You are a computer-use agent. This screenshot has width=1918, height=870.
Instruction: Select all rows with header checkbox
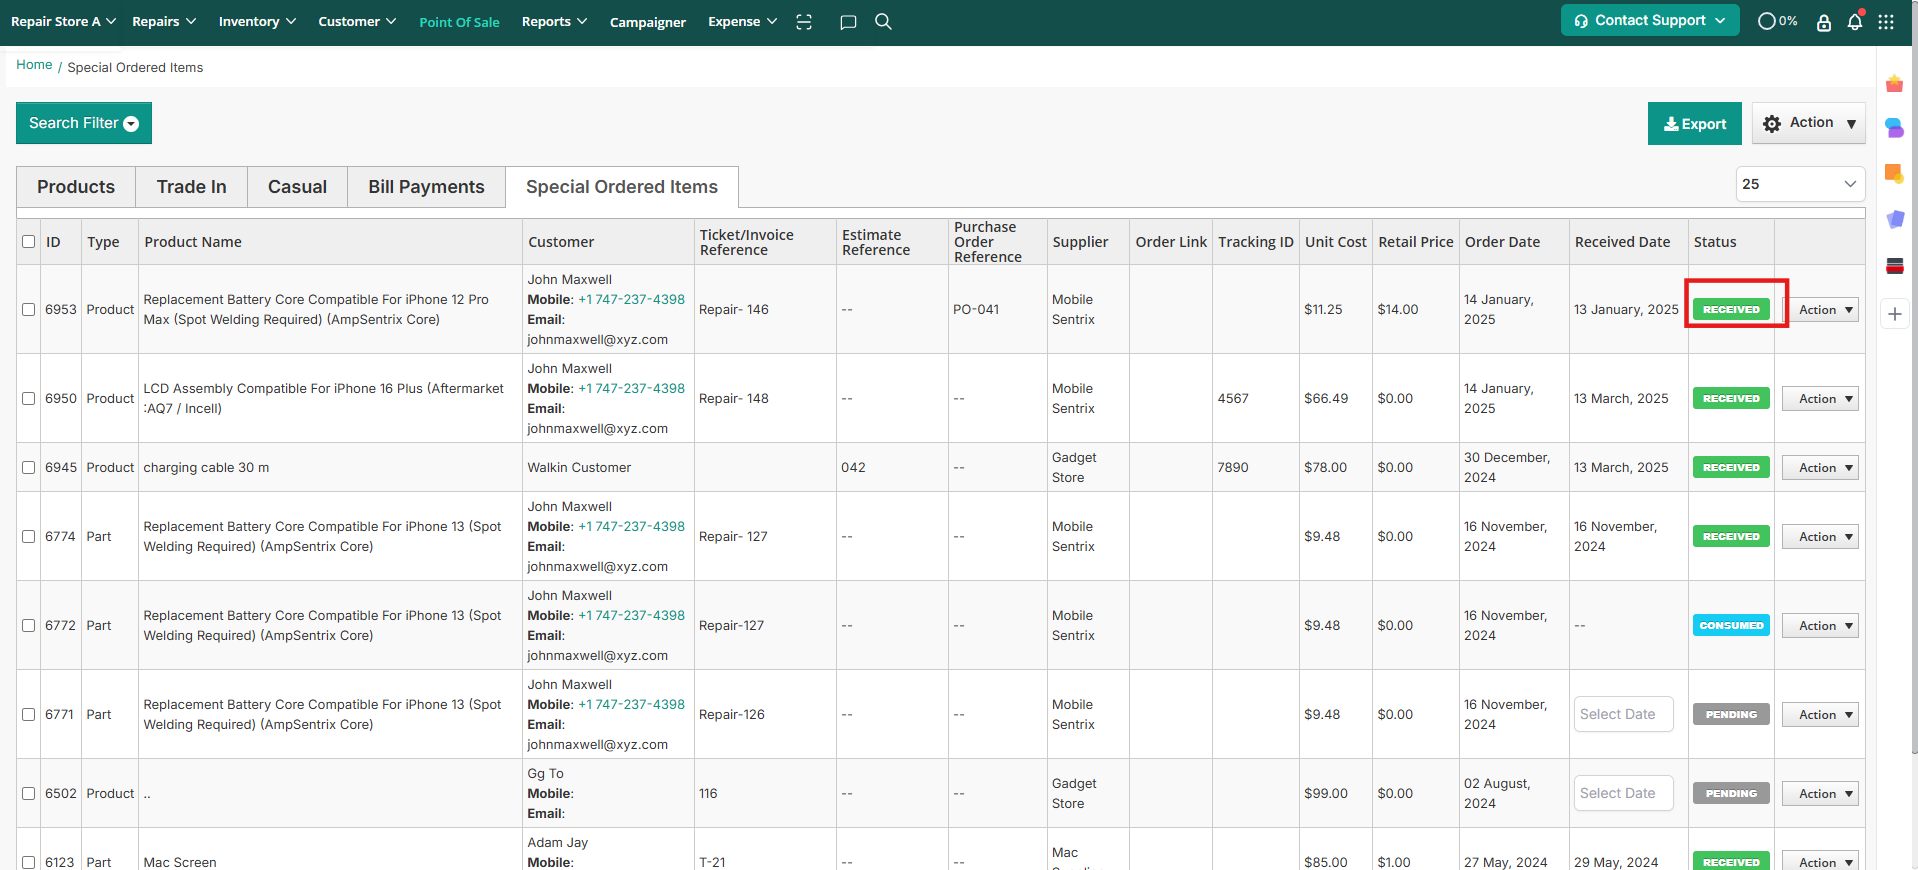pyautogui.click(x=29, y=242)
